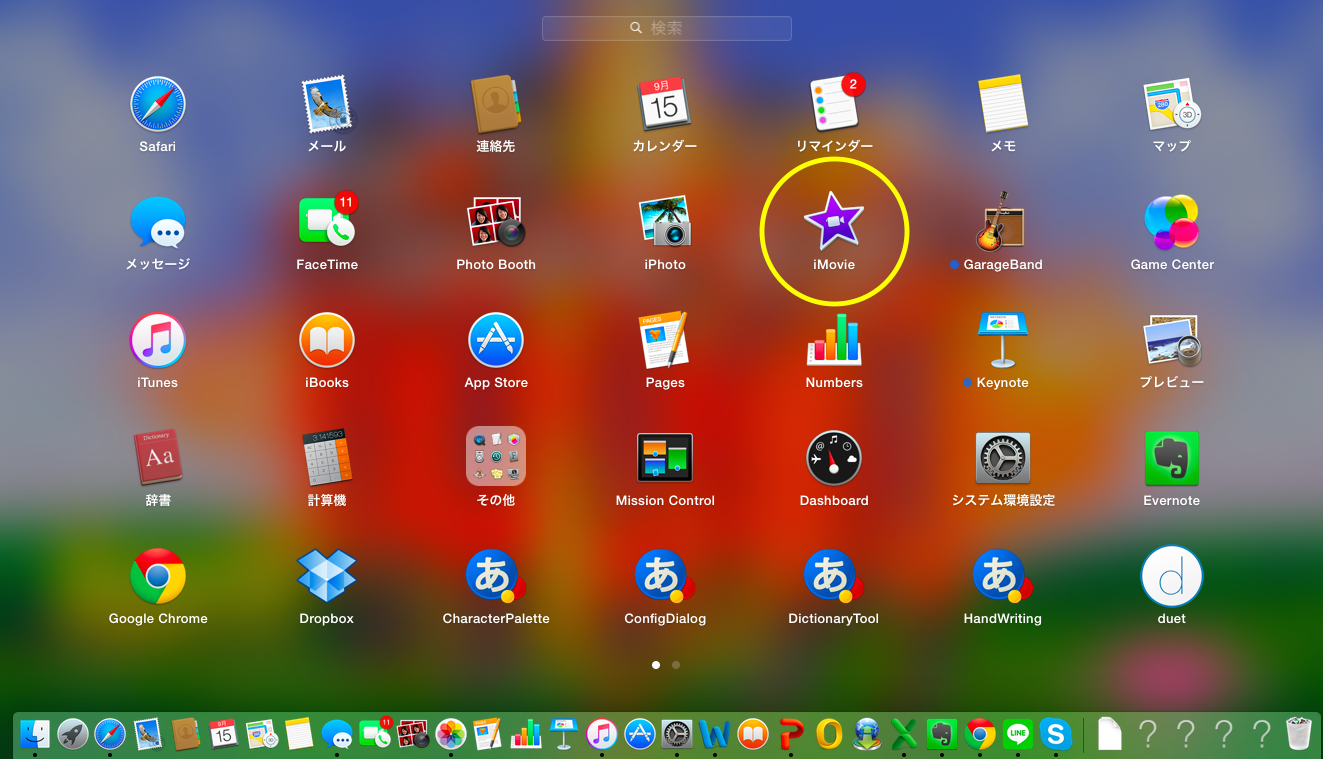Open iBooks in the Launchpad grid
This screenshot has width=1323, height=759.
(x=327, y=340)
